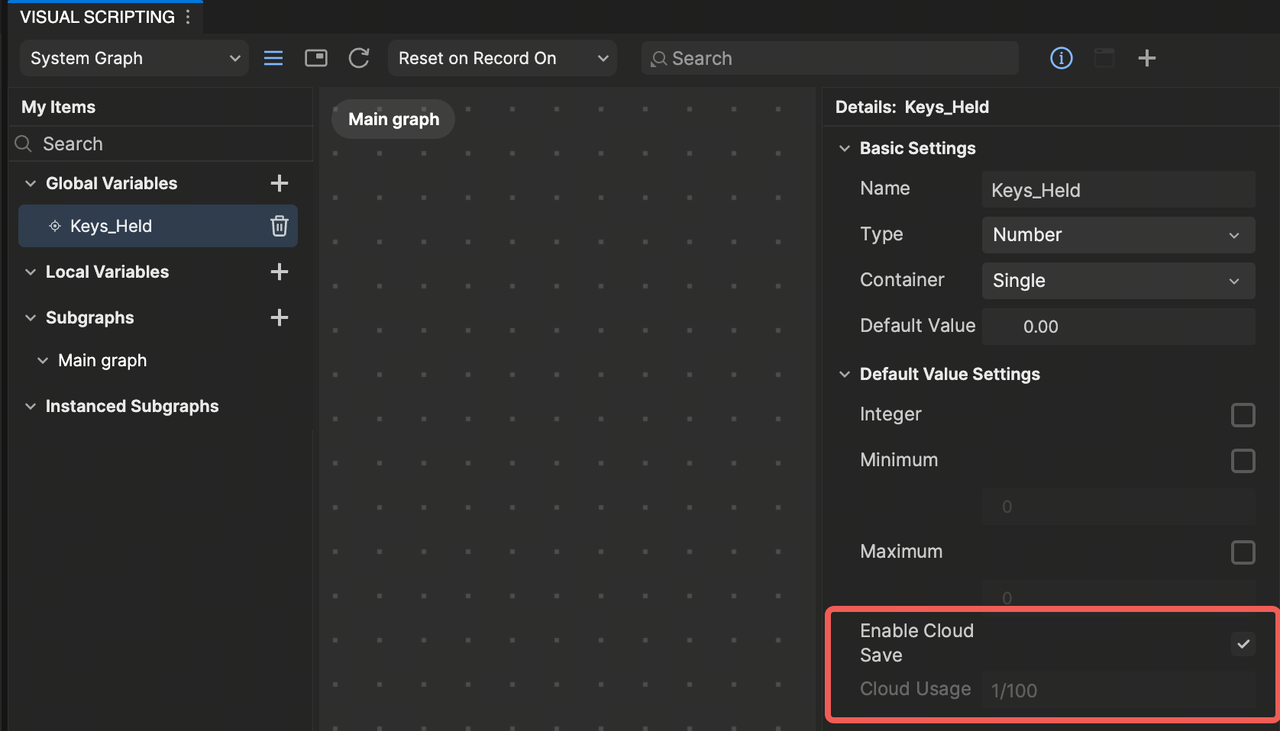Click the My Items panel header
This screenshot has width=1280, height=731.
click(x=58, y=107)
